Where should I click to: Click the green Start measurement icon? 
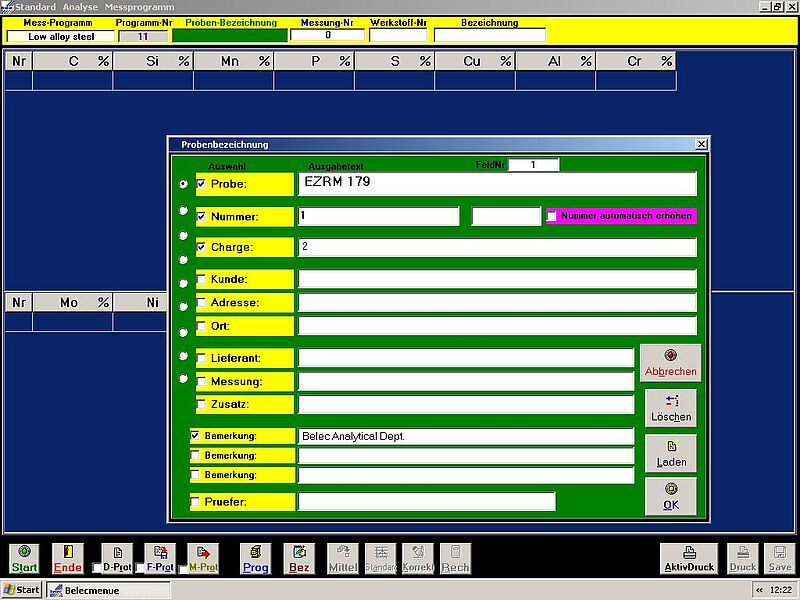click(24, 559)
